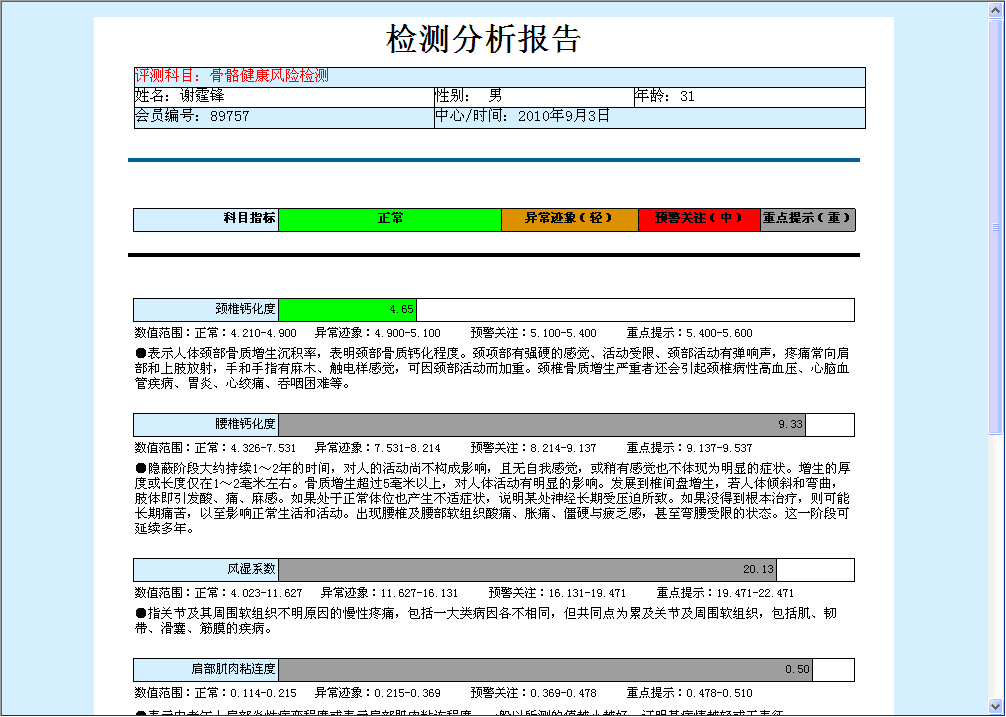1006x717 pixels.
Task: Click the gray 0.50 value bar
Action: click(x=545, y=670)
